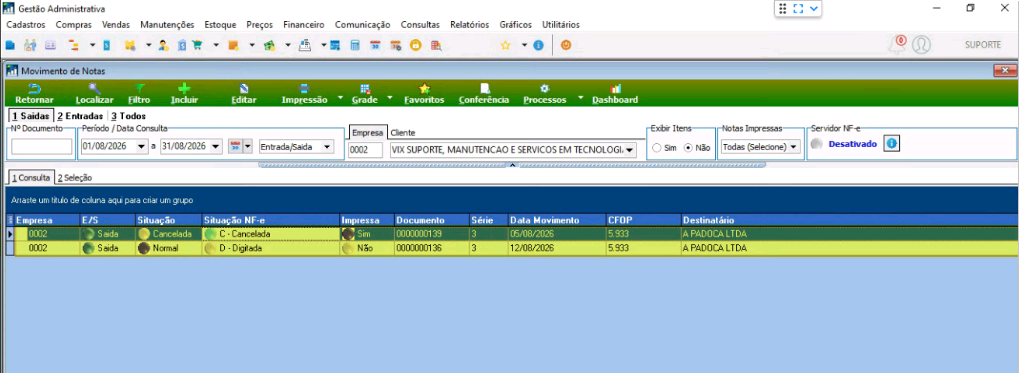Image resolution: width=1019 pixels, height=373 pixels.
Task: Click the two people icon in main toolbar
Action: (x=30, y=45)
